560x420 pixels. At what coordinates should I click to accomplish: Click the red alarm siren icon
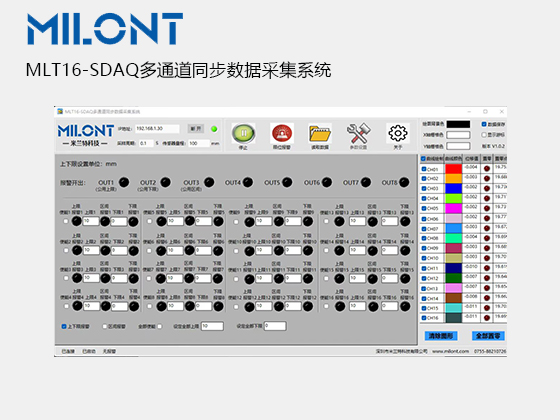click(x=282, y=133)
